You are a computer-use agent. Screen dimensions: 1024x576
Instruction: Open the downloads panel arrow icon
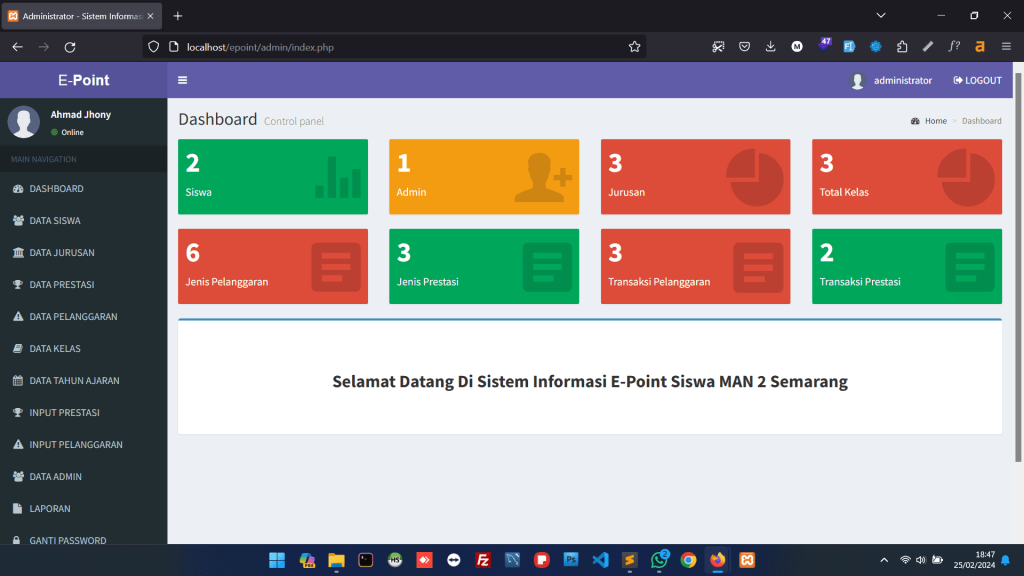(770, 46)
